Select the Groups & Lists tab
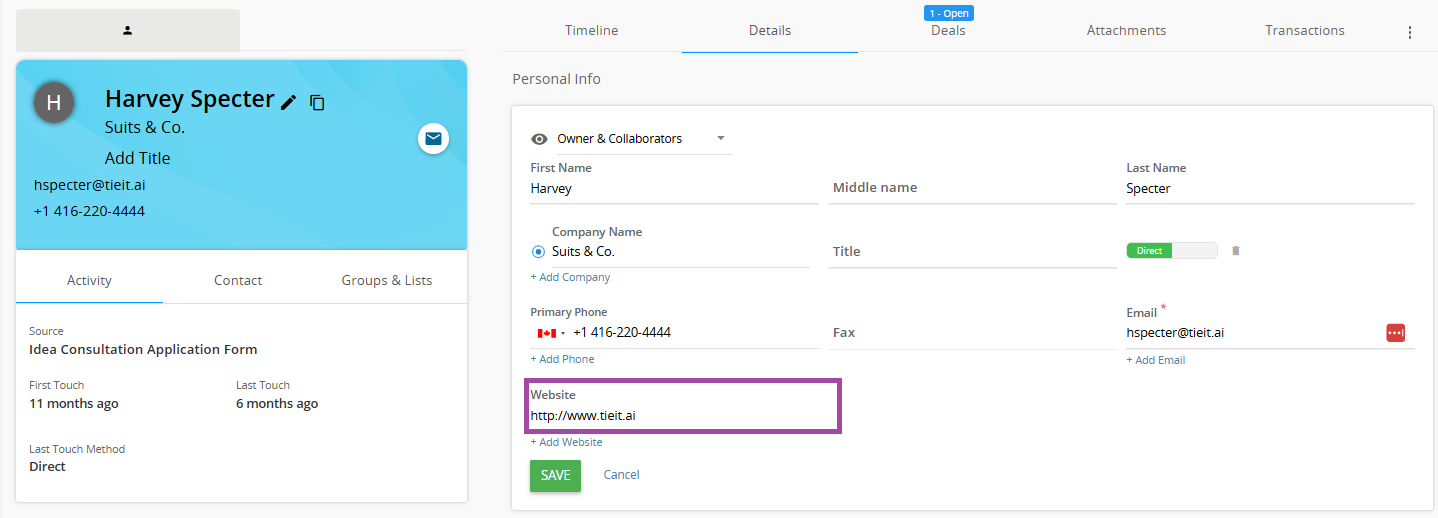The image size is (1438, 518). 387,280
